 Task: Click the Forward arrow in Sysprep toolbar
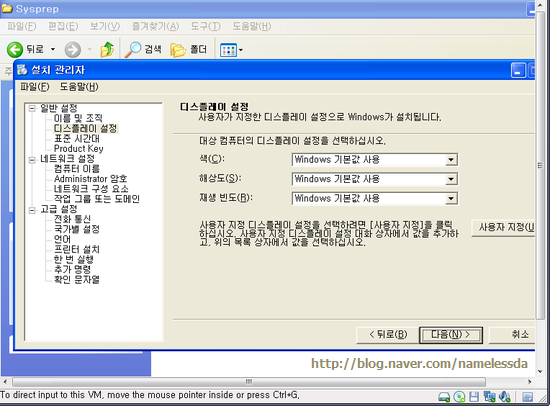73,49
